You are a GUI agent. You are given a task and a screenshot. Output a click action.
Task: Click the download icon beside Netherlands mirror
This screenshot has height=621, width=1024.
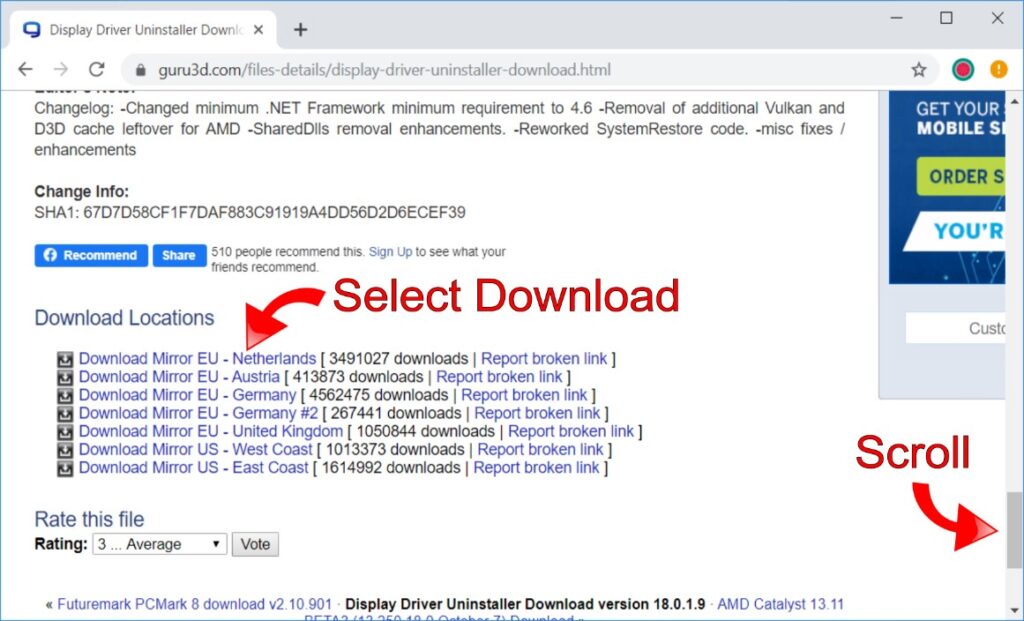pos(66,359)
